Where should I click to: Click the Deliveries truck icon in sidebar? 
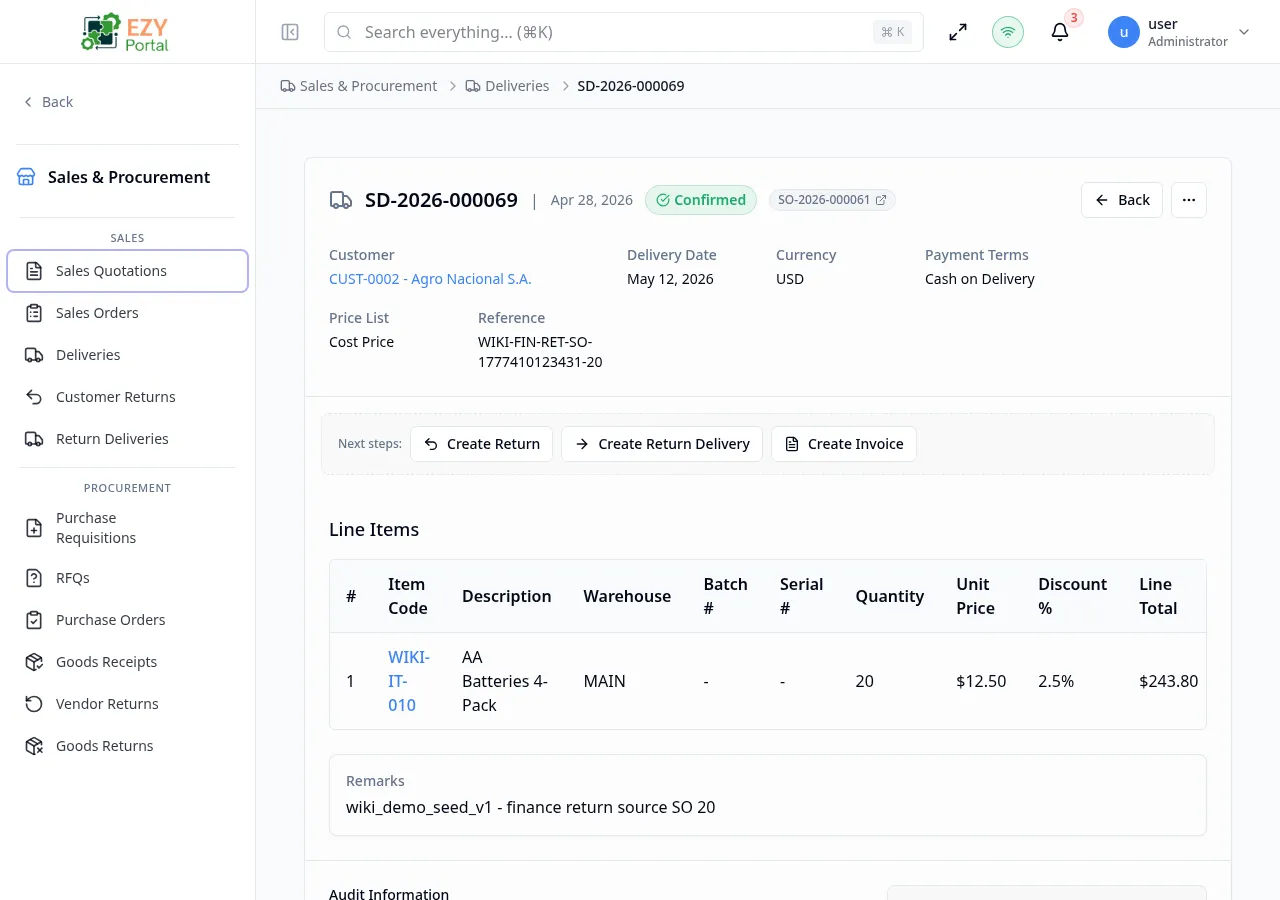[34, 355]
